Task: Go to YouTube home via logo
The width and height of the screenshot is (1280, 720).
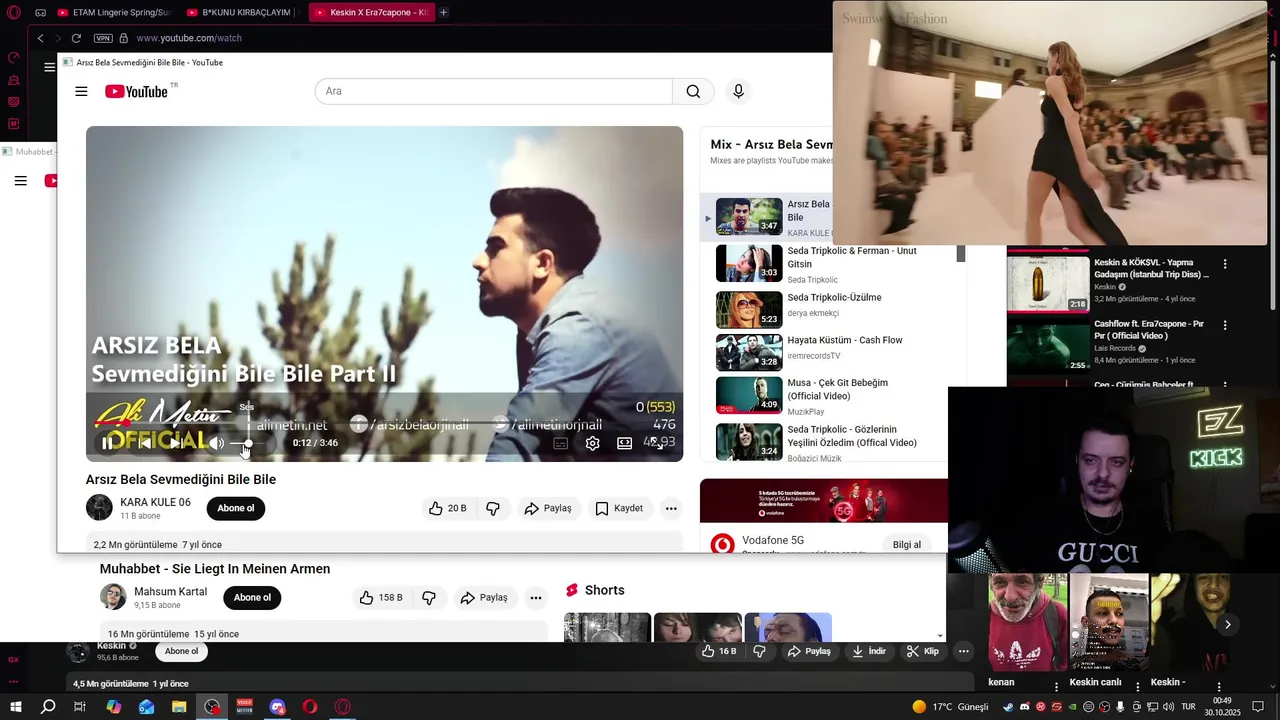Action: click(x=137, y=91)
